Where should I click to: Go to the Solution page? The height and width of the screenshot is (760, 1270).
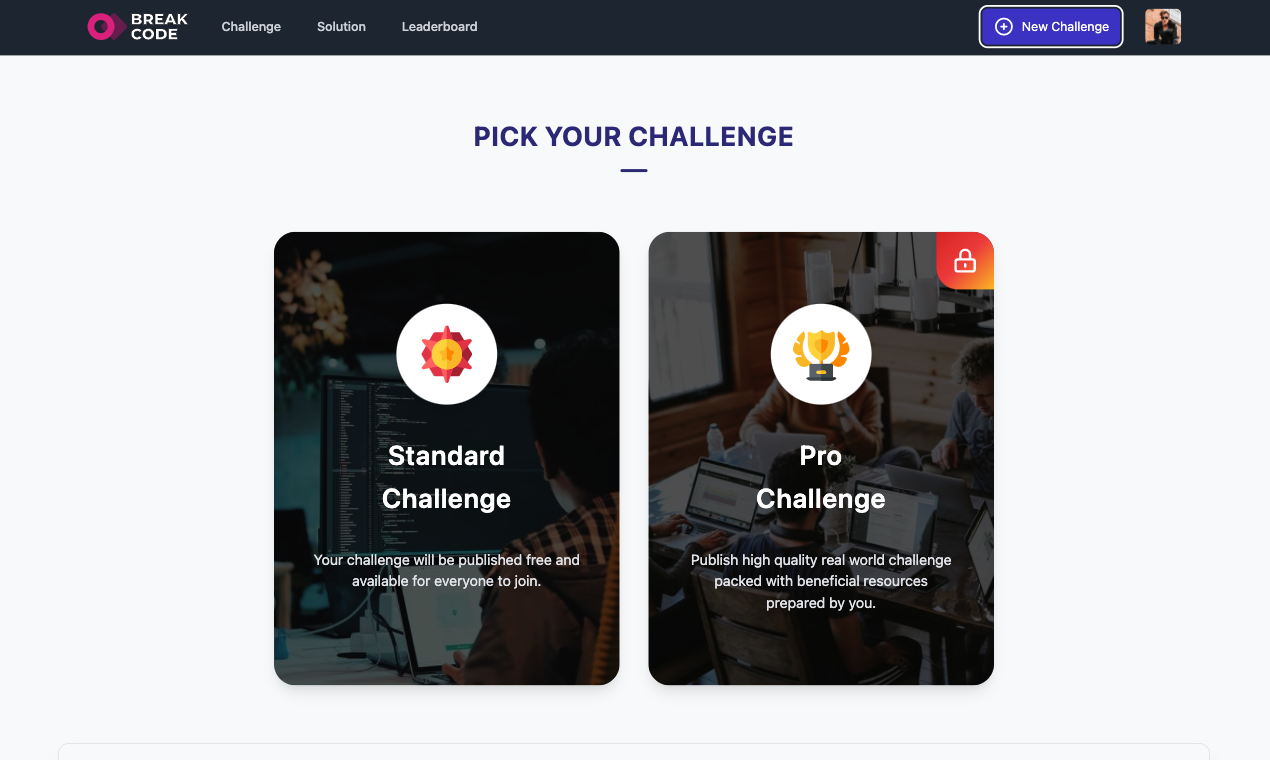341,27
